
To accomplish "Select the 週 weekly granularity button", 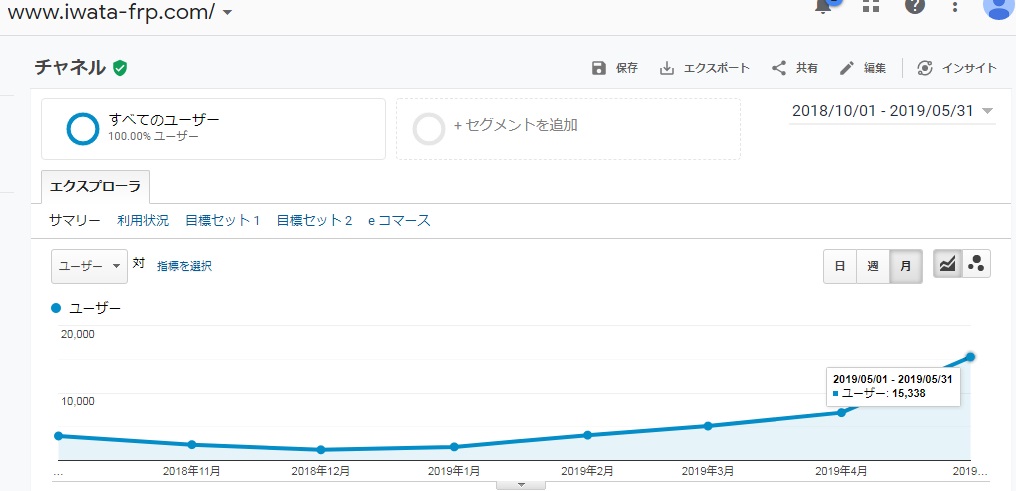I will 873,266.
